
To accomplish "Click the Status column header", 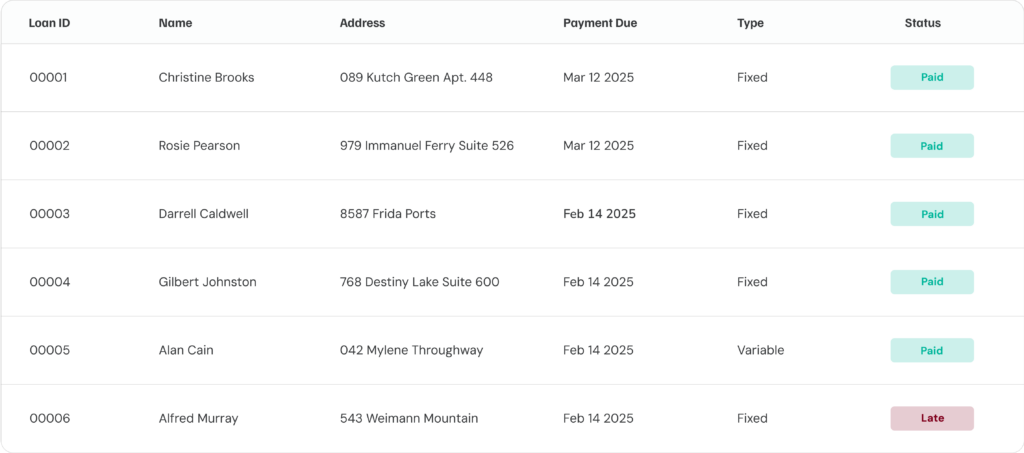I will (x=923, y=23).
